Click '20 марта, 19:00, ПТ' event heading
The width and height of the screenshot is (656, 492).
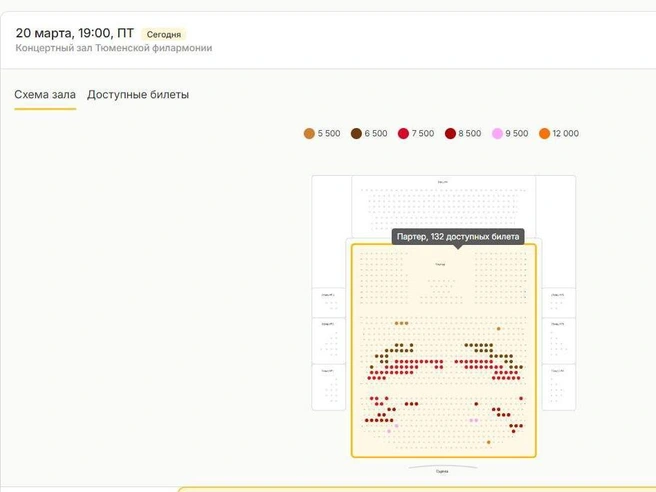coord(75,33)
